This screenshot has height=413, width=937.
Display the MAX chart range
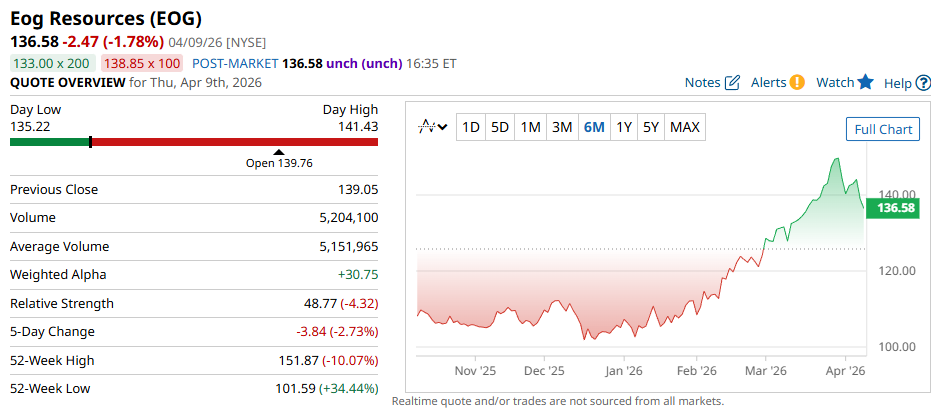point(685,127)
